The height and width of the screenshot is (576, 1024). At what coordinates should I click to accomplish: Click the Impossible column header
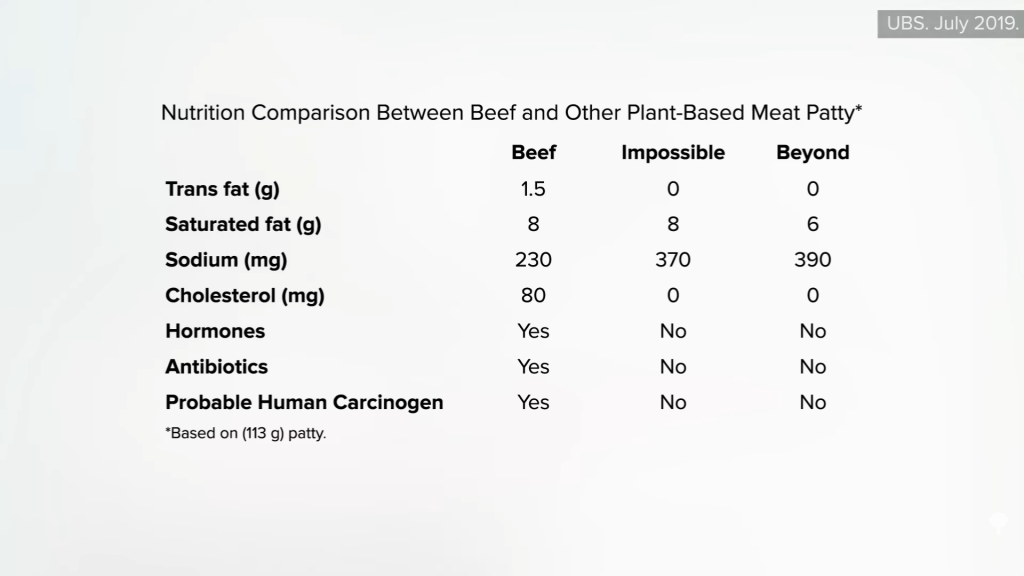(x=673, y=153)
